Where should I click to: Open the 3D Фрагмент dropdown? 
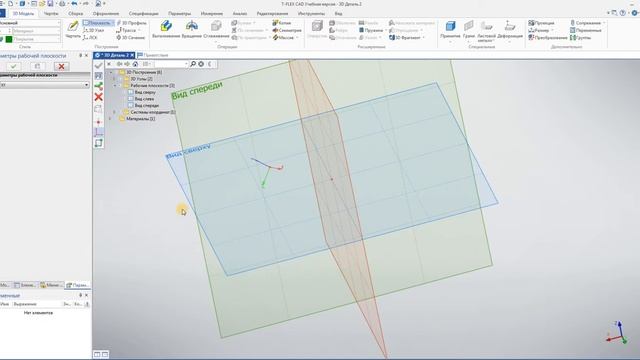[423, 38]
